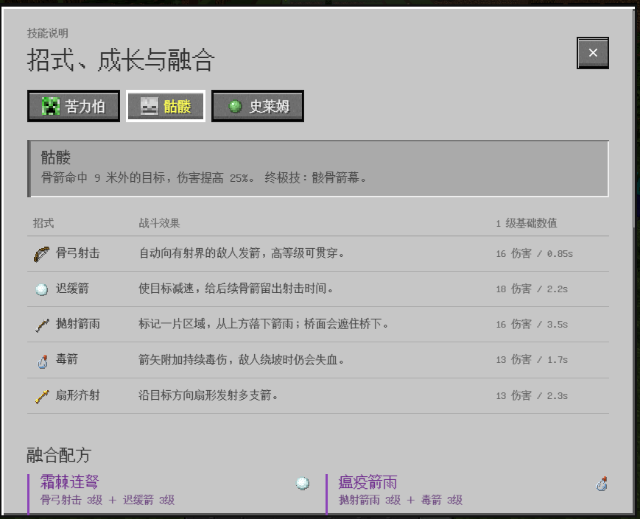Click the value 16 伤害 / 0.85s
Viewport: 640px width, 519px height.
coord(534,253)
